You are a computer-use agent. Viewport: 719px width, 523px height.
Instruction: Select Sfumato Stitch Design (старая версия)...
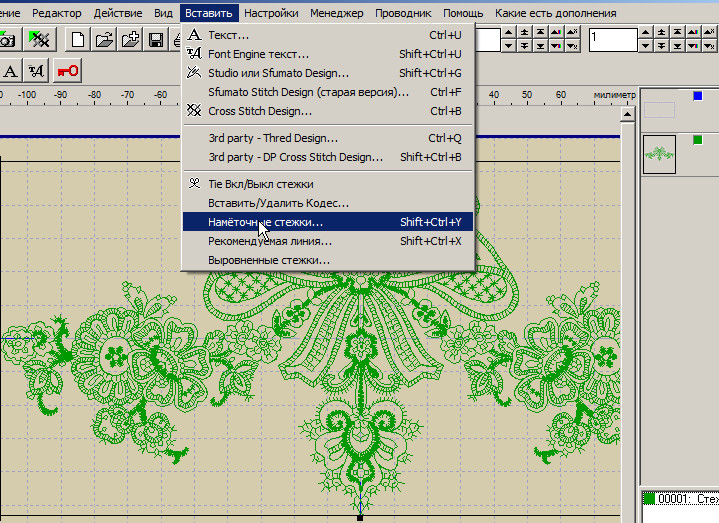pyautogui.click(x=328, y=92)
